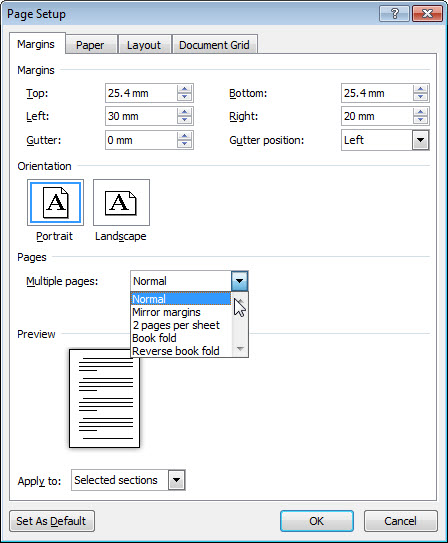Click the Help question mark button

394,14
